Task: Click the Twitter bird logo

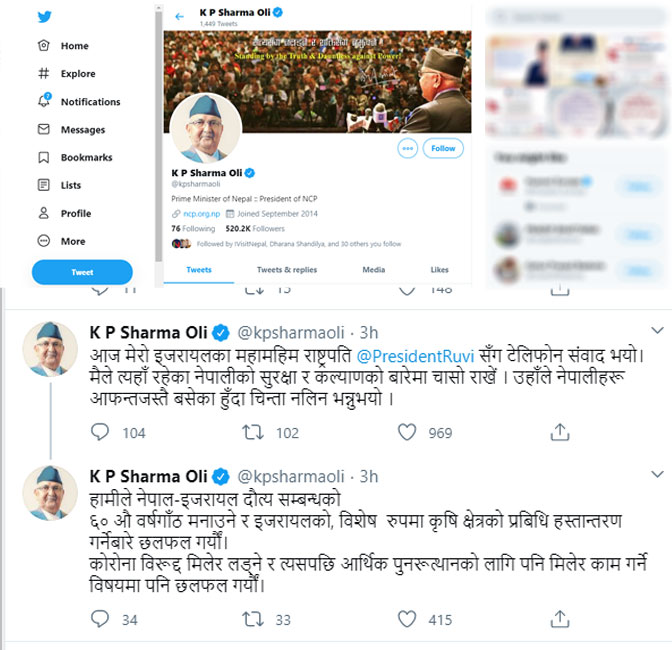Action: pyautogui.click(x=44, y=17)
